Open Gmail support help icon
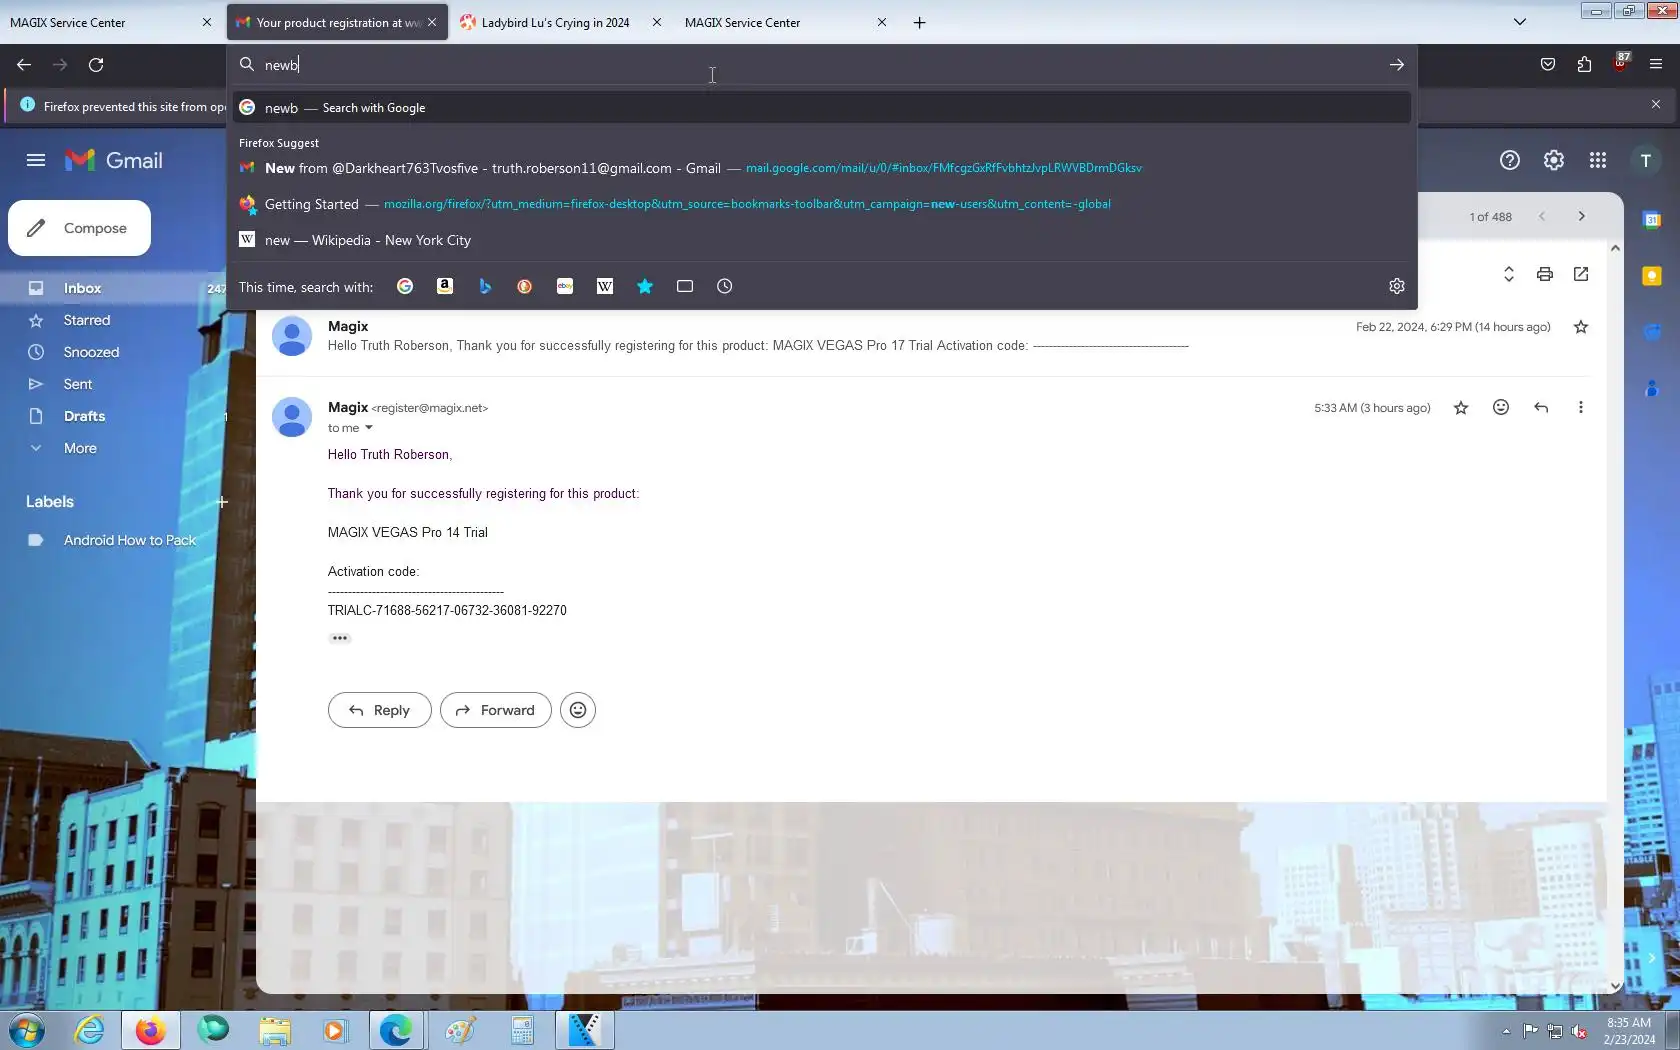The image size is (1680, 1050). pos(1510,160)
